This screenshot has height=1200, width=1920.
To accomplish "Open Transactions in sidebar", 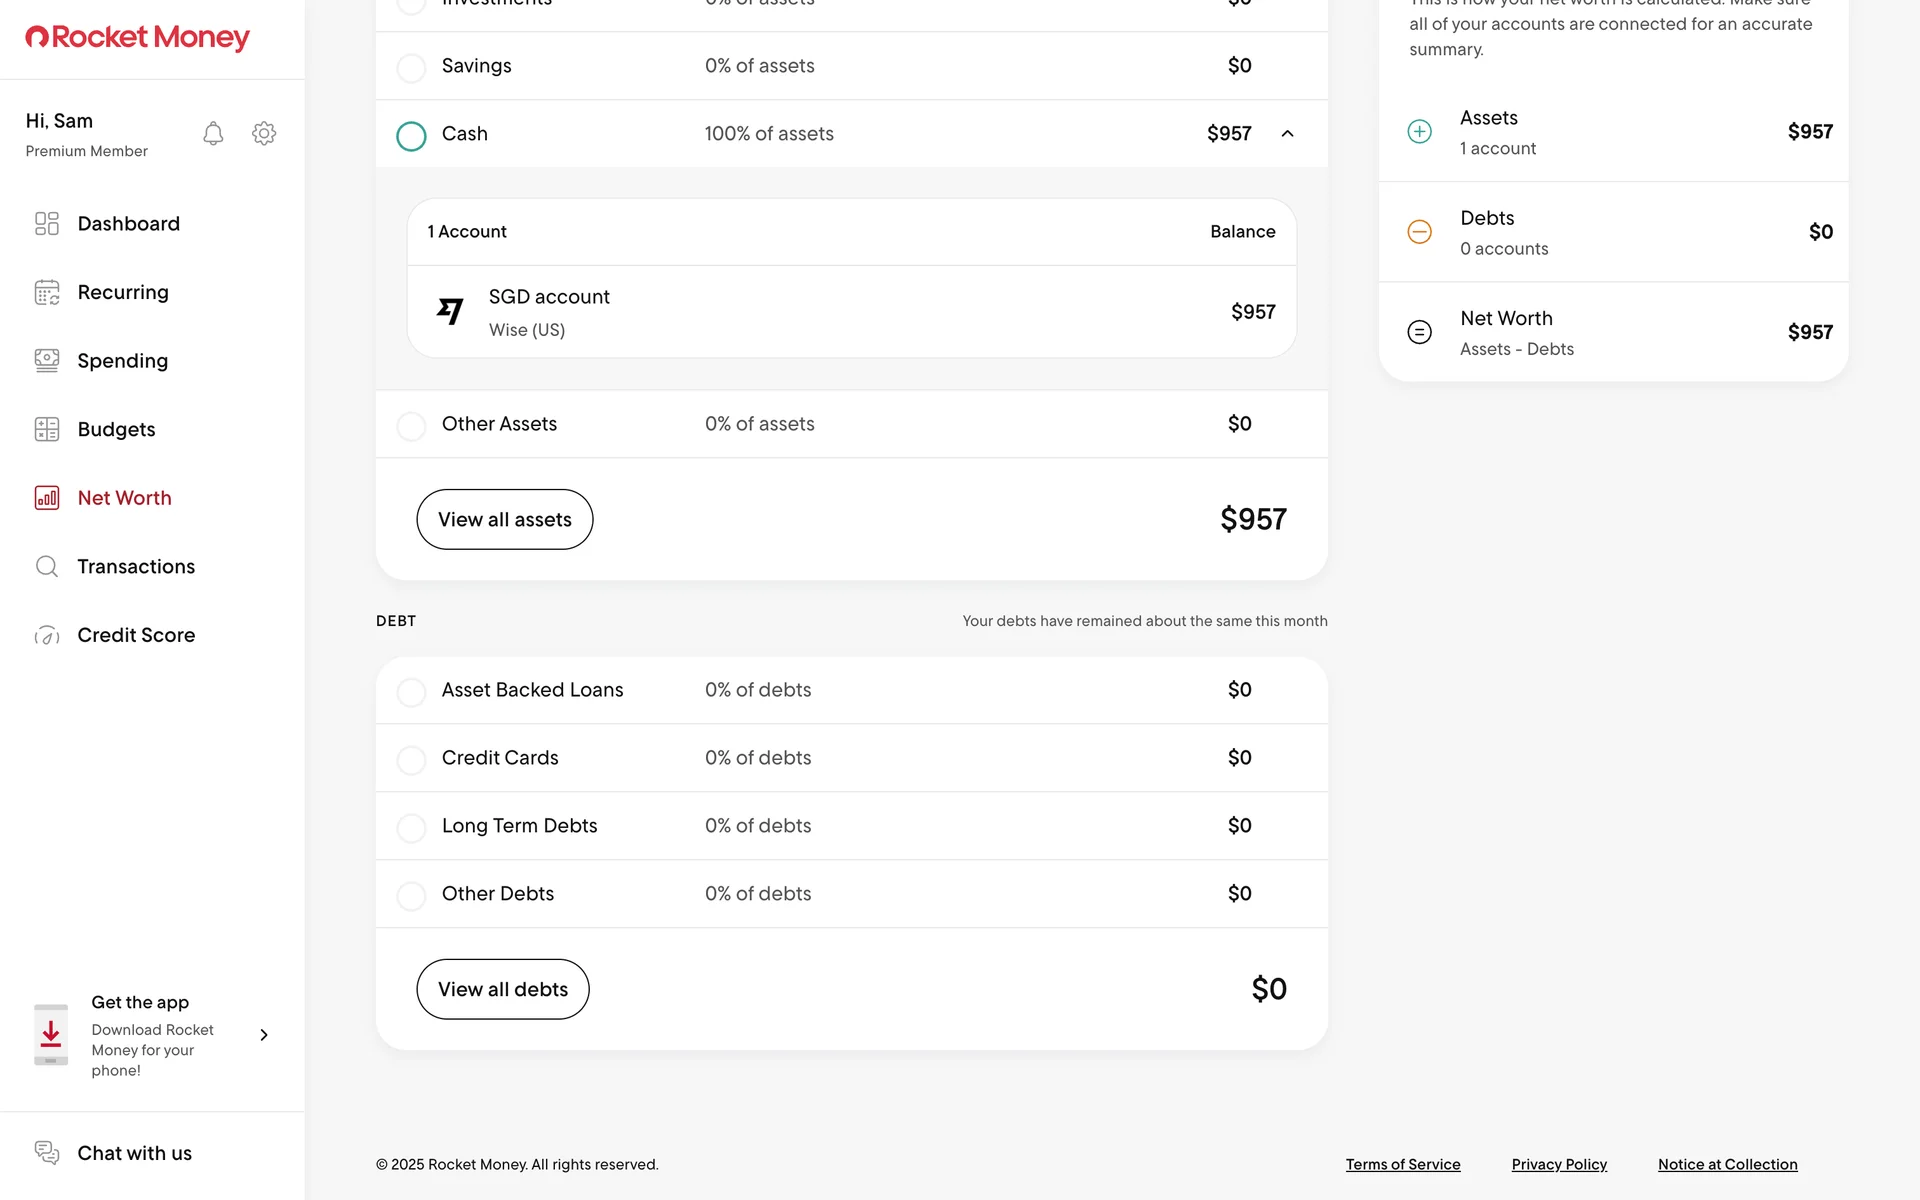I will pos(135,567).
